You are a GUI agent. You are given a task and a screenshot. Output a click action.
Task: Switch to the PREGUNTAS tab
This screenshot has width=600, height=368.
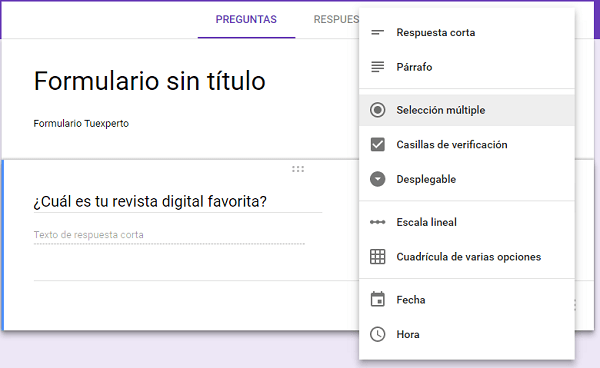click(246, 20)
